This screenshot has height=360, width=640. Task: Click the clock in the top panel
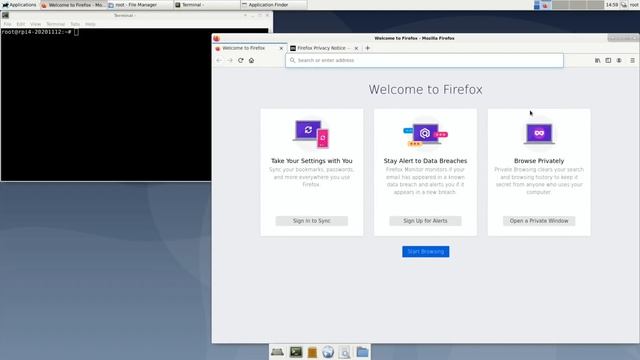click(611, 5)
